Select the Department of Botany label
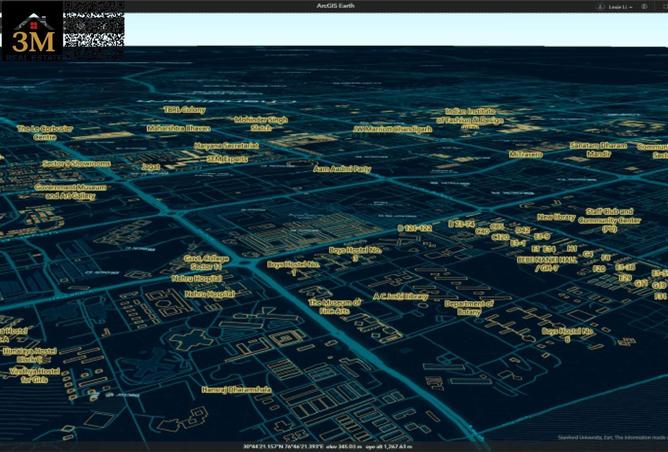668x452 pixels. (x=469, y=307)
